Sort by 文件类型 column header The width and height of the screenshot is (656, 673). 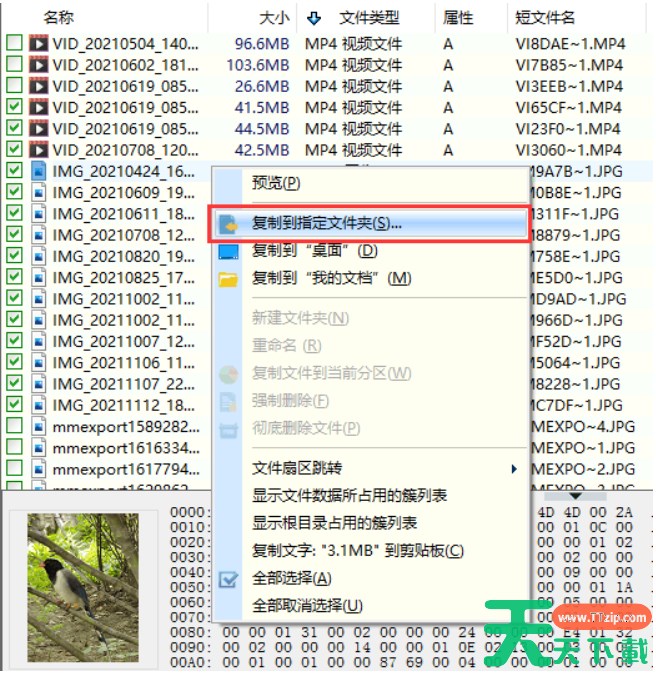tap(368, 18)
